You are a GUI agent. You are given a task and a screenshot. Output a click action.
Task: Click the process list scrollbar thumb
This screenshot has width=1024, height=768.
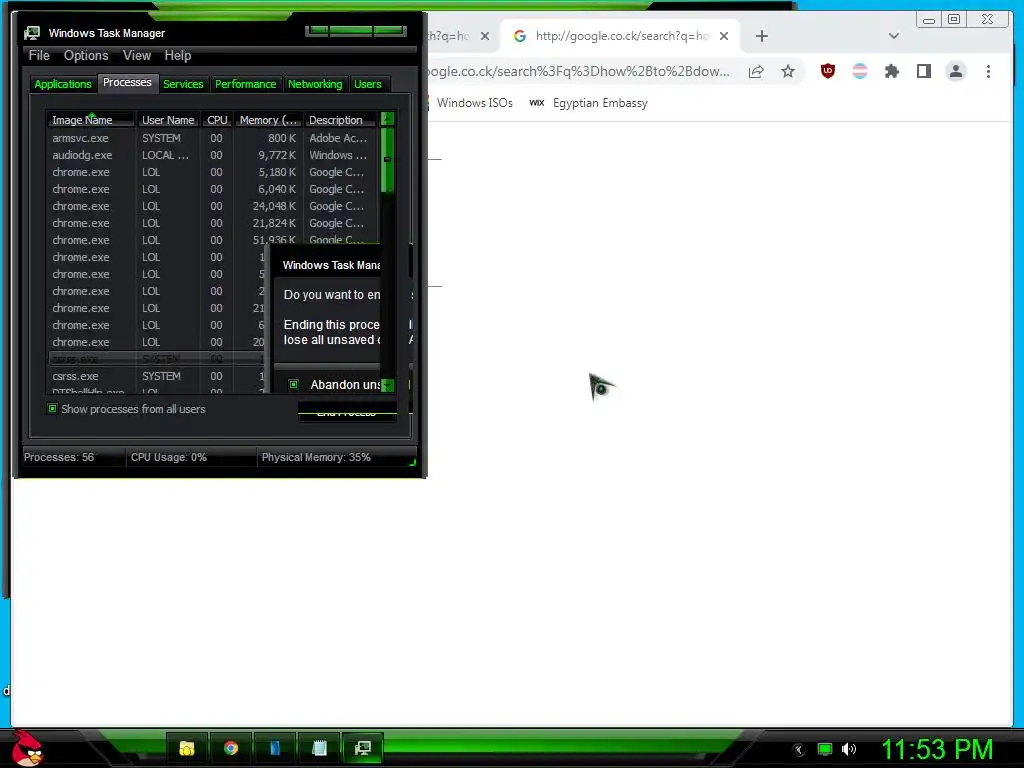tap(387, 159)
